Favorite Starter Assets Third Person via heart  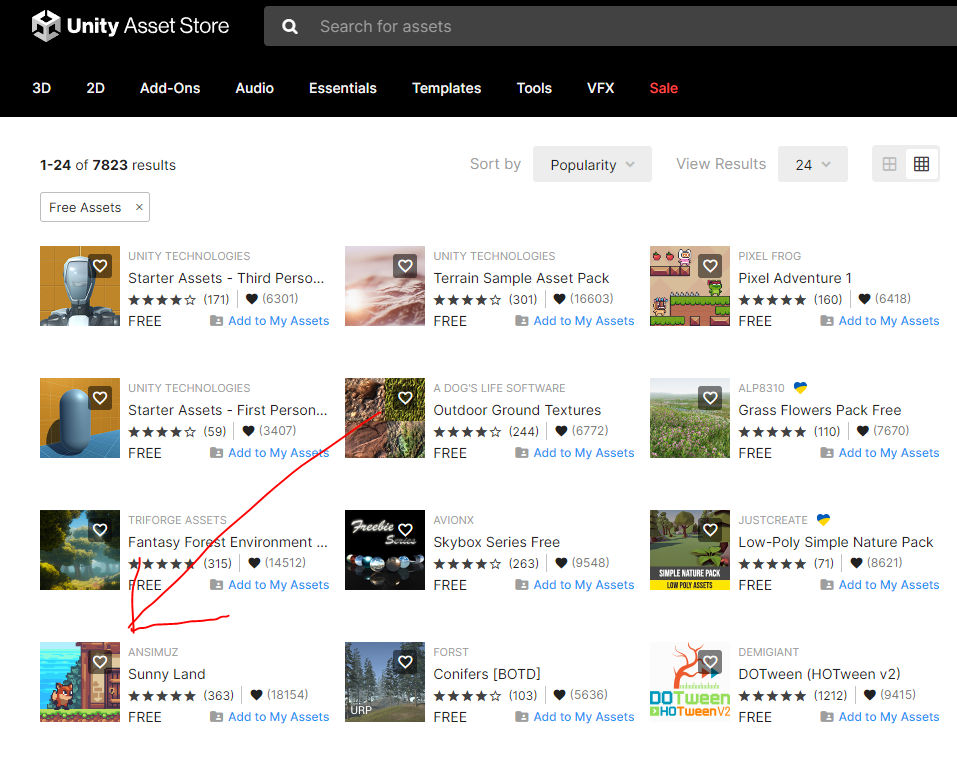(100, 265)
